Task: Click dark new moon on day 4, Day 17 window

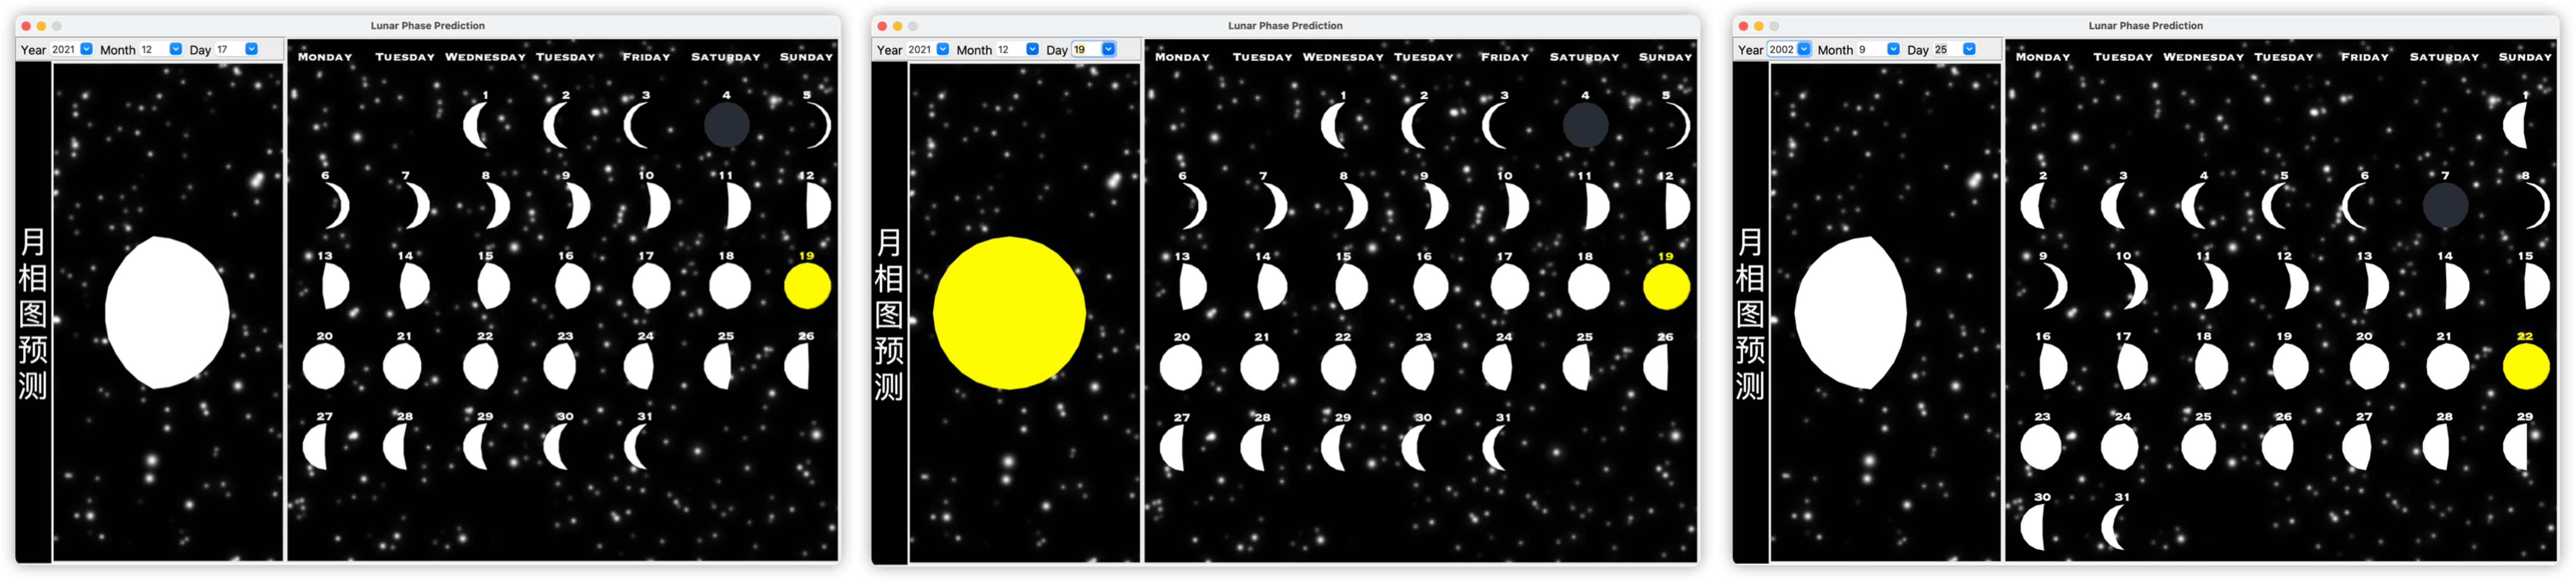Action: pos(727,125)
